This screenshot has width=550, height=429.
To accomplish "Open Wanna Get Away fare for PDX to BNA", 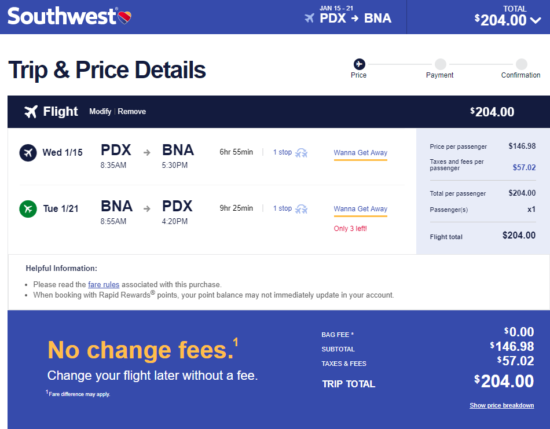I will (x=360, y=153).
